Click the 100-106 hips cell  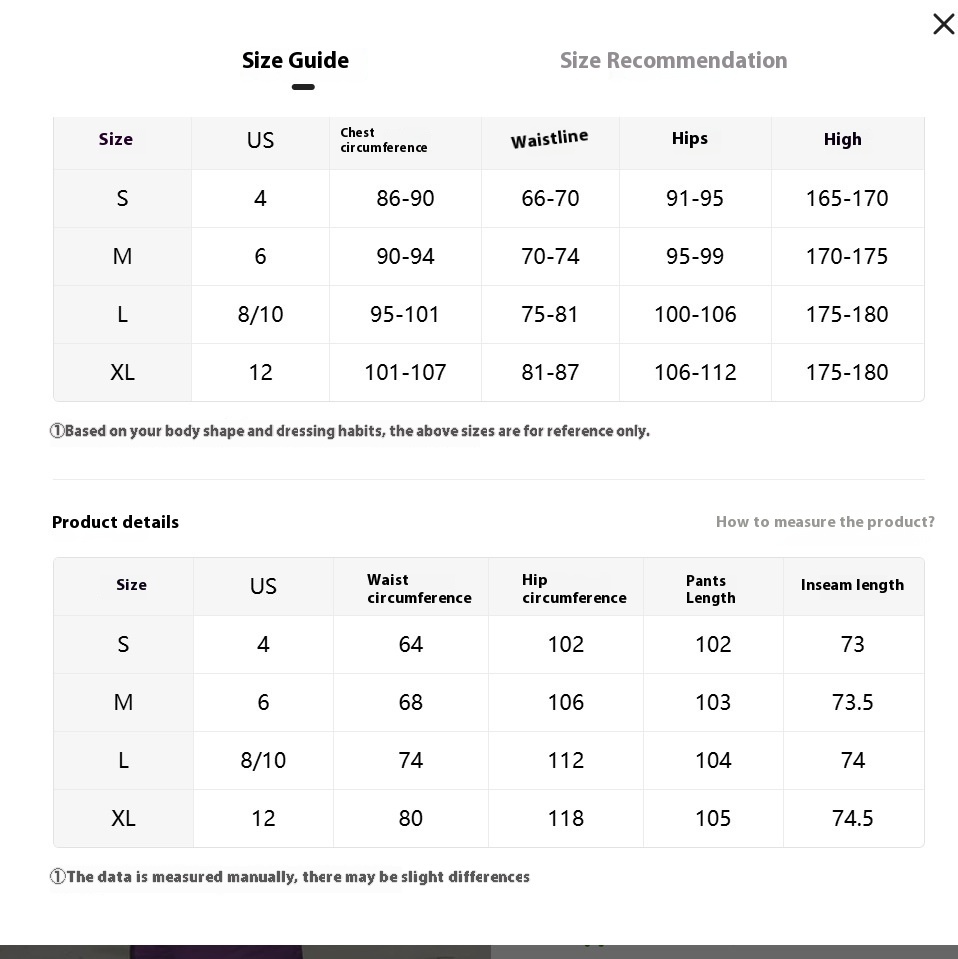(x=695, y=314)
